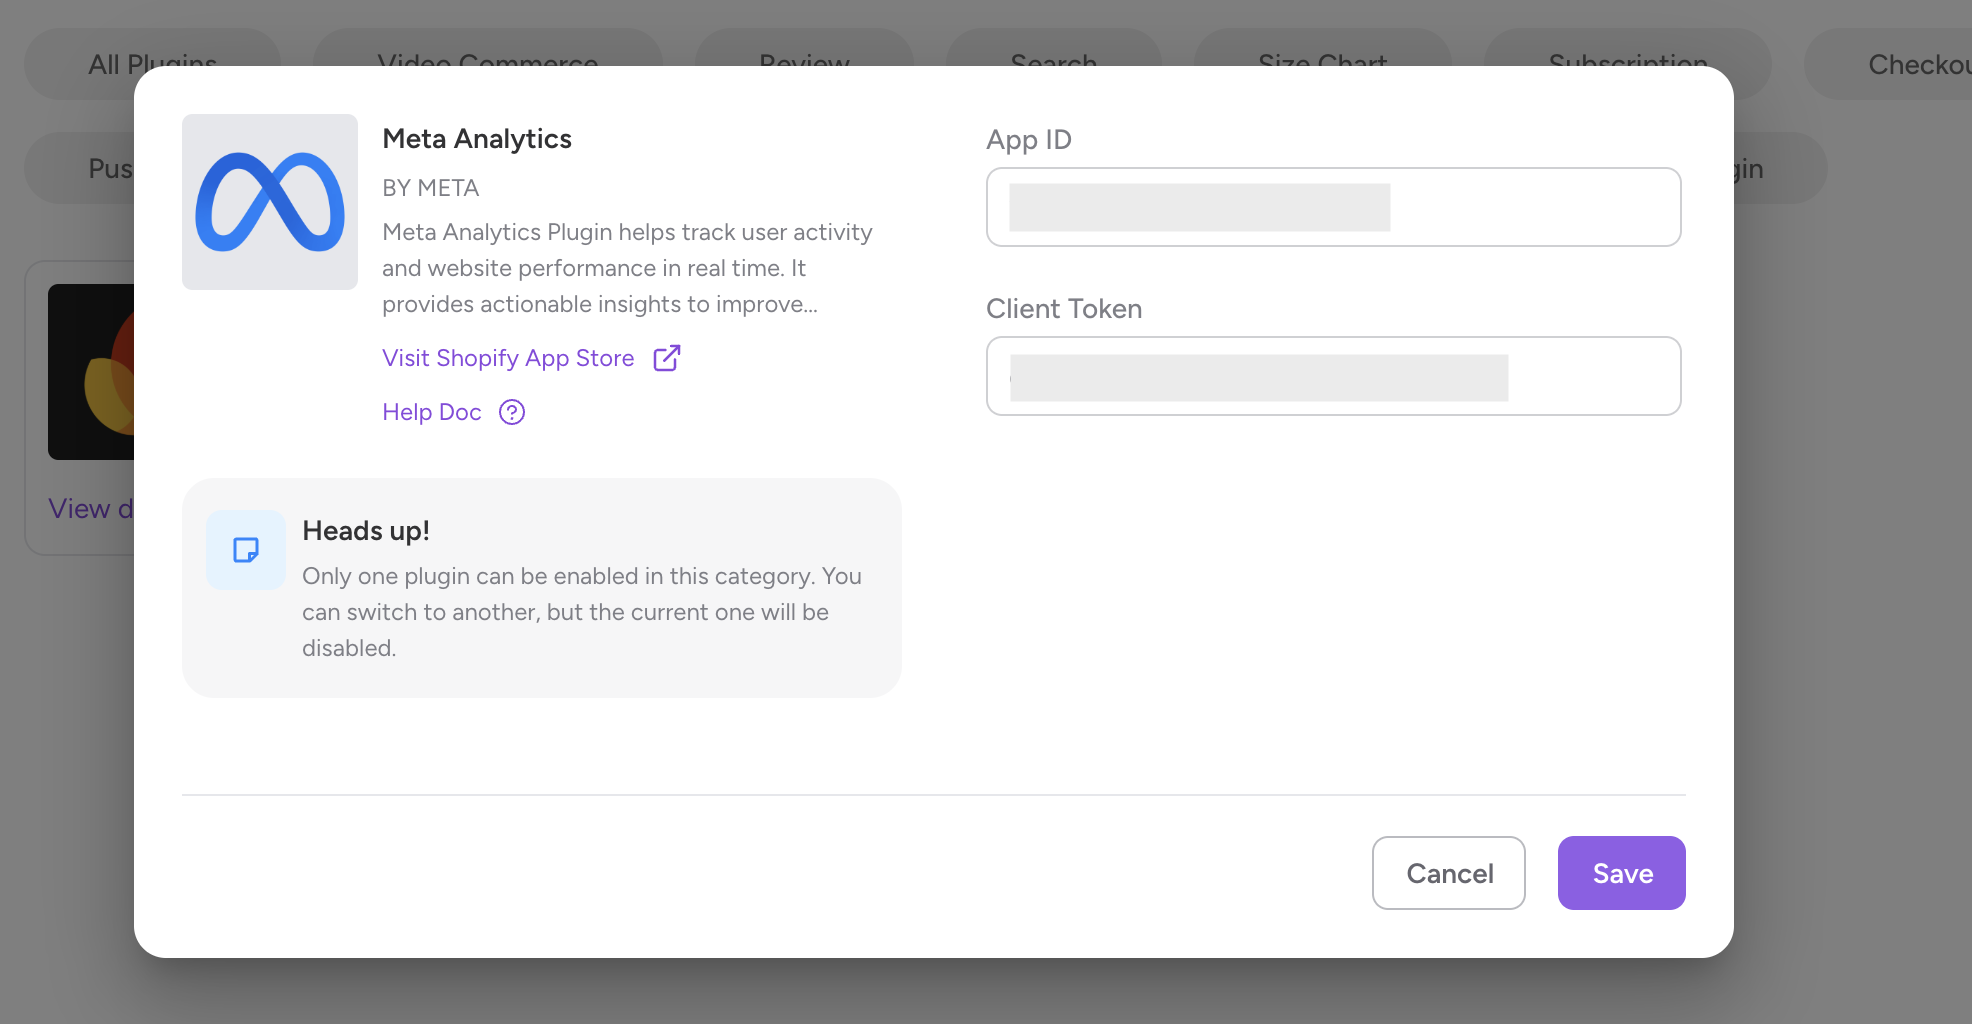Image resolution: width=1972 pixels, height=1024 pixels.
Task: Focus the App ID input field
Action: (x=1333, y=207)
